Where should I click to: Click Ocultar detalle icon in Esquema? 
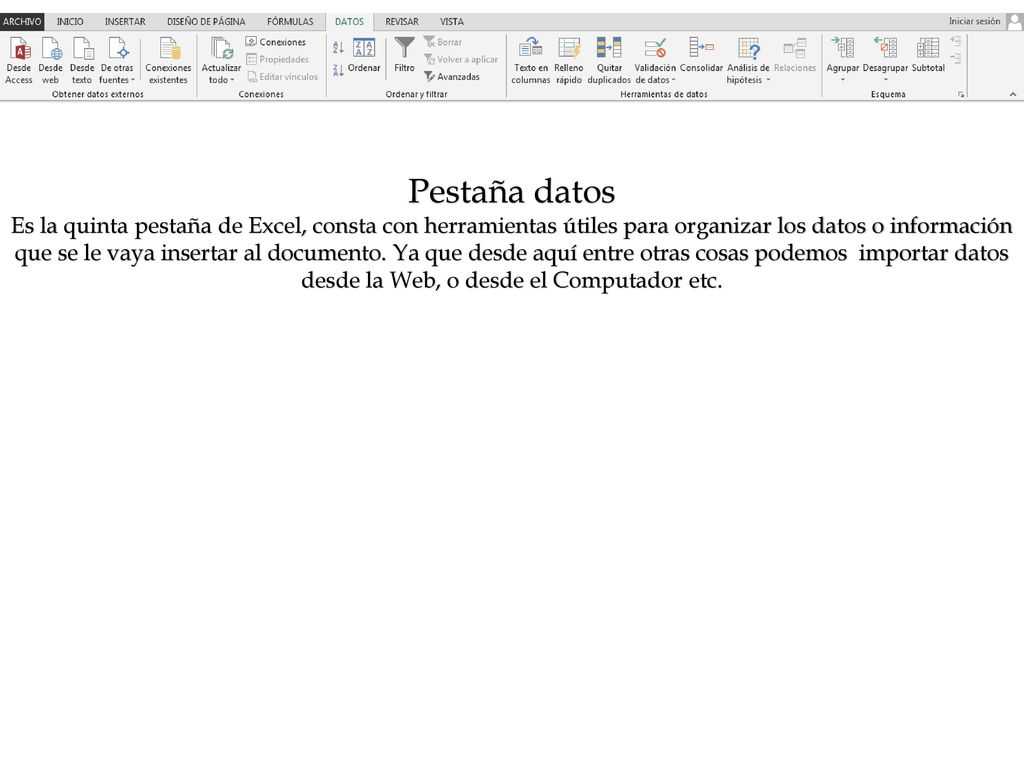pos(955,59)
